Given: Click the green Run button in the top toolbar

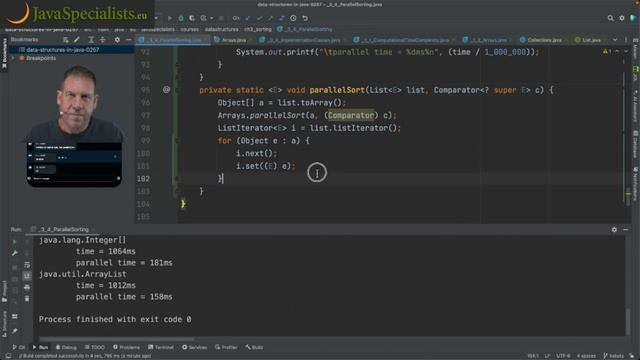Looking at the screenshot, I should (x=169, y=18).
